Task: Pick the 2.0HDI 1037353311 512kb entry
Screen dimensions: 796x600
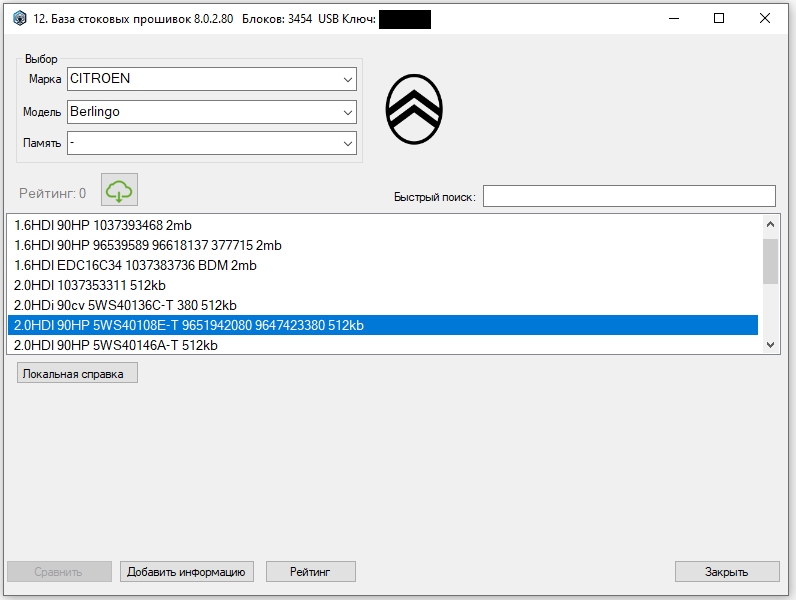Action: (x=383, y=285)
